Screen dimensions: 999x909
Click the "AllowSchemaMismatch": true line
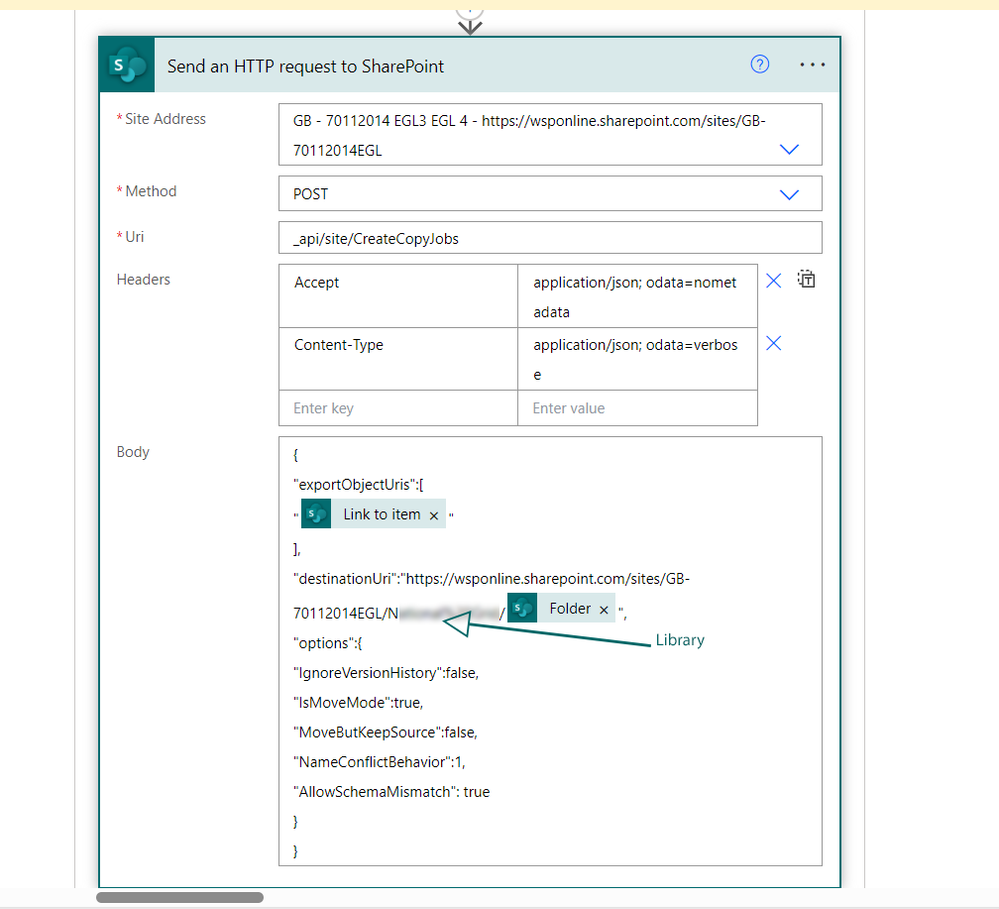point(391,792)
